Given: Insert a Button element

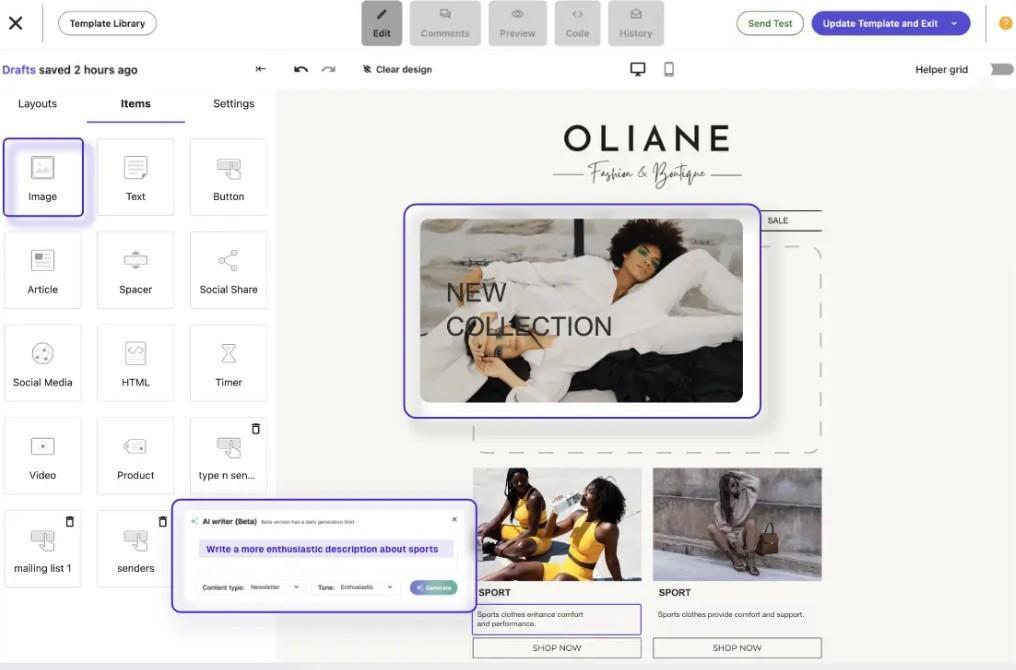Looking at the screenshot, I should point(228,176).
